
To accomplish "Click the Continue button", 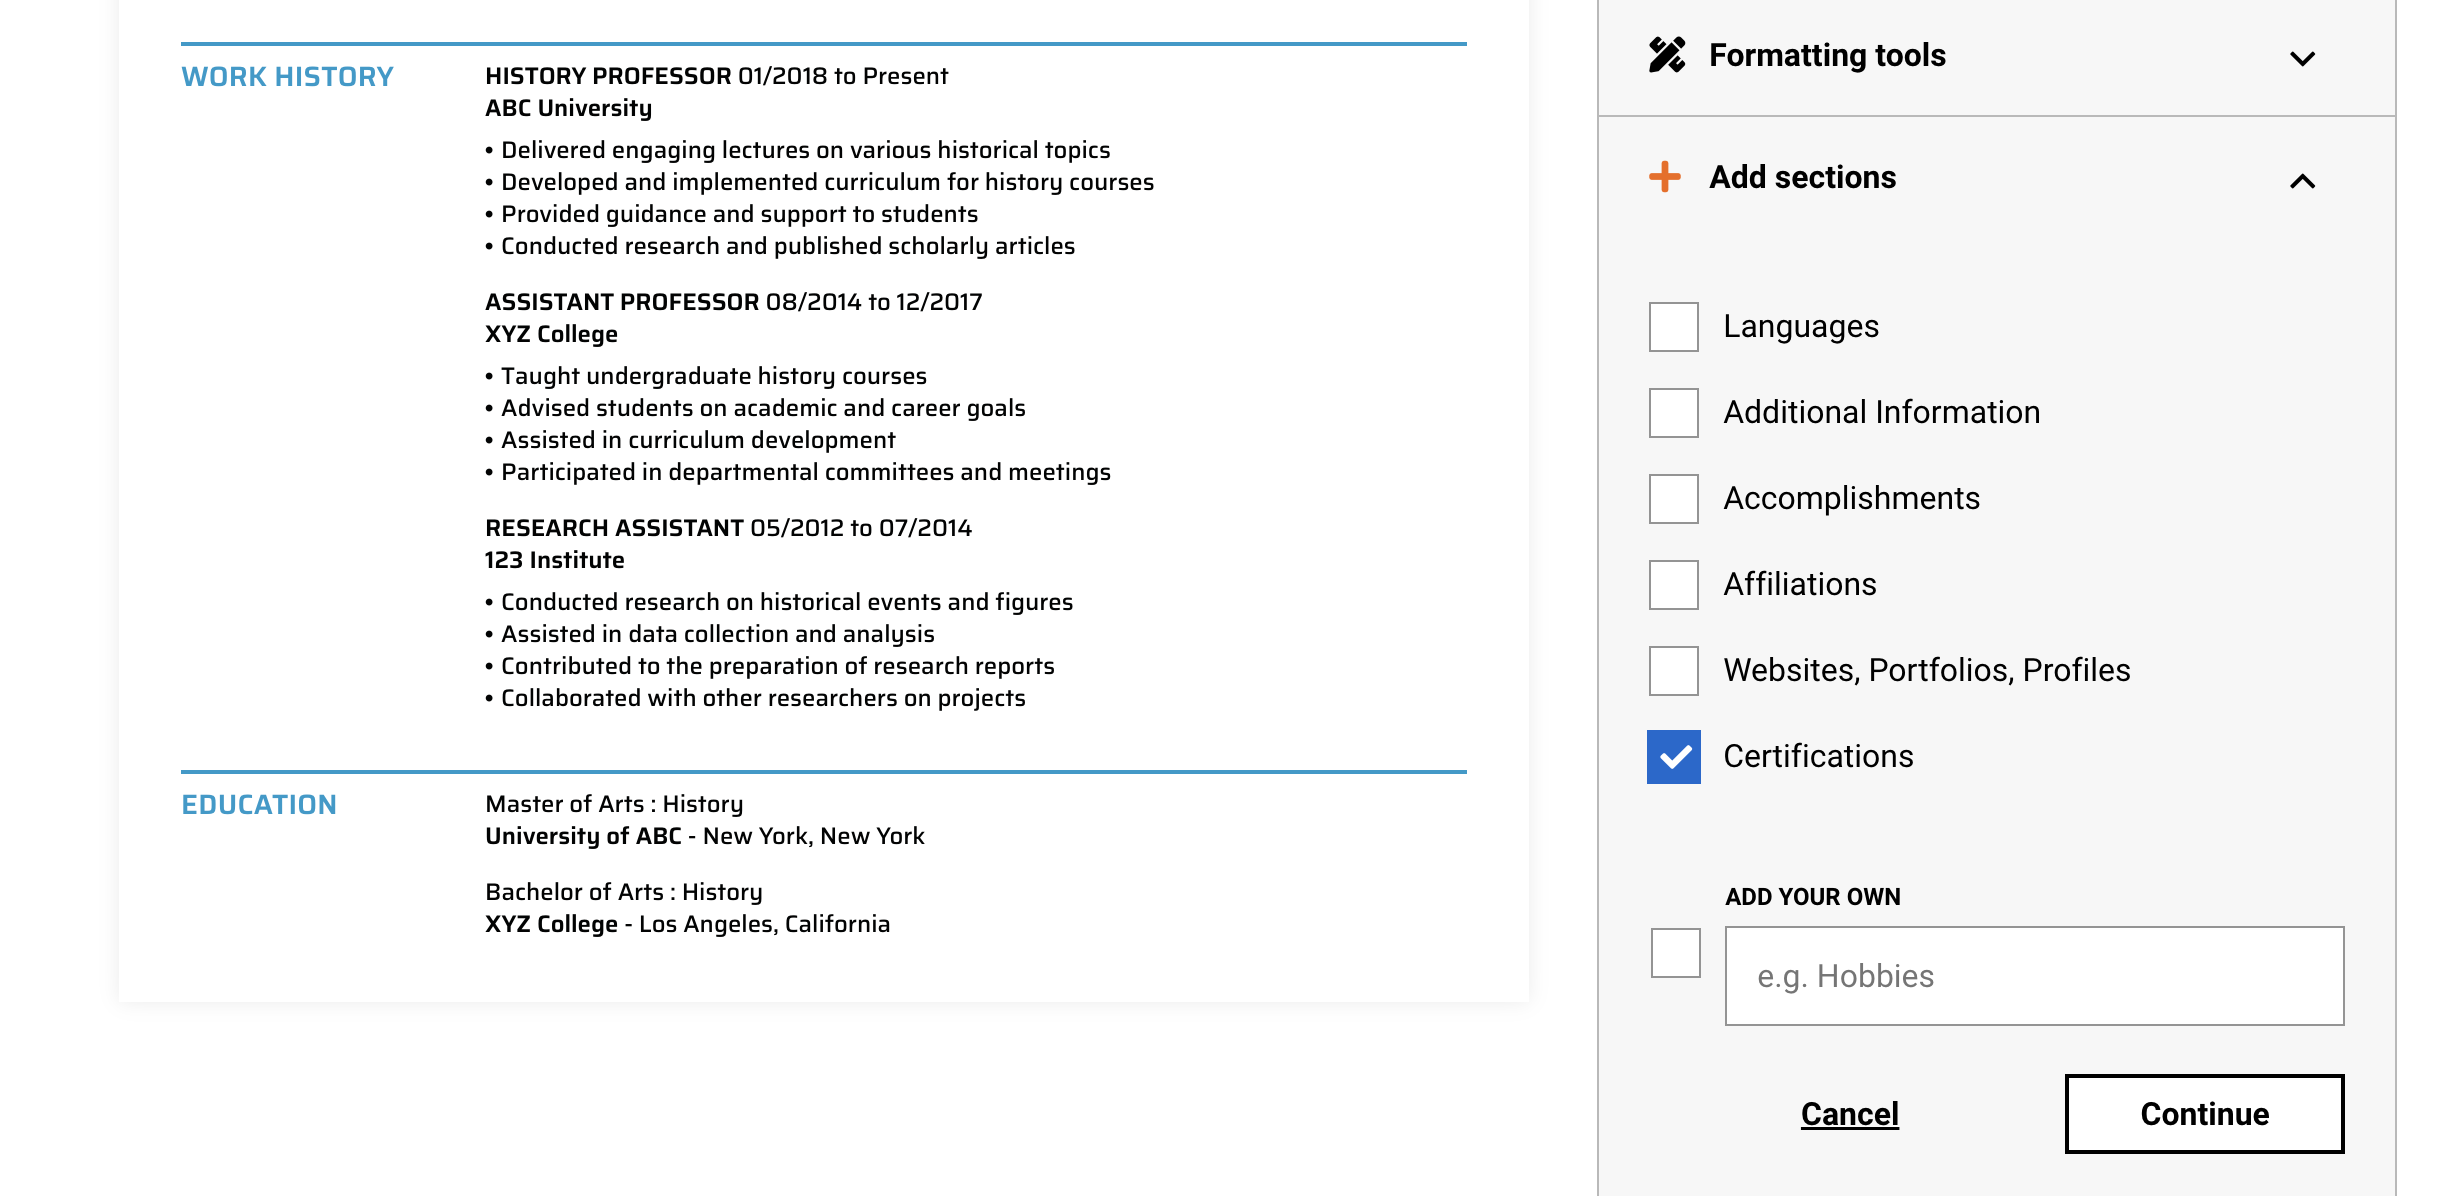I will 2204,1113.
